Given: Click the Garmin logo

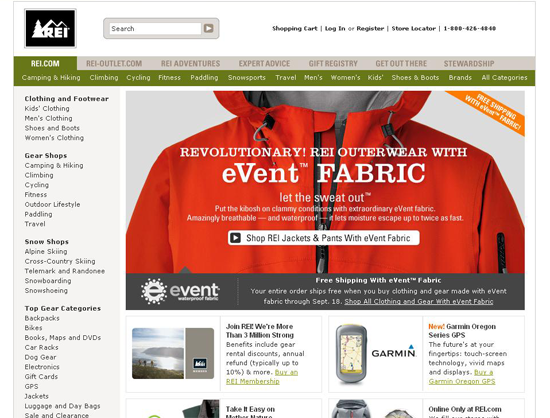Looking at the screenshot, I should pos(394,351).
